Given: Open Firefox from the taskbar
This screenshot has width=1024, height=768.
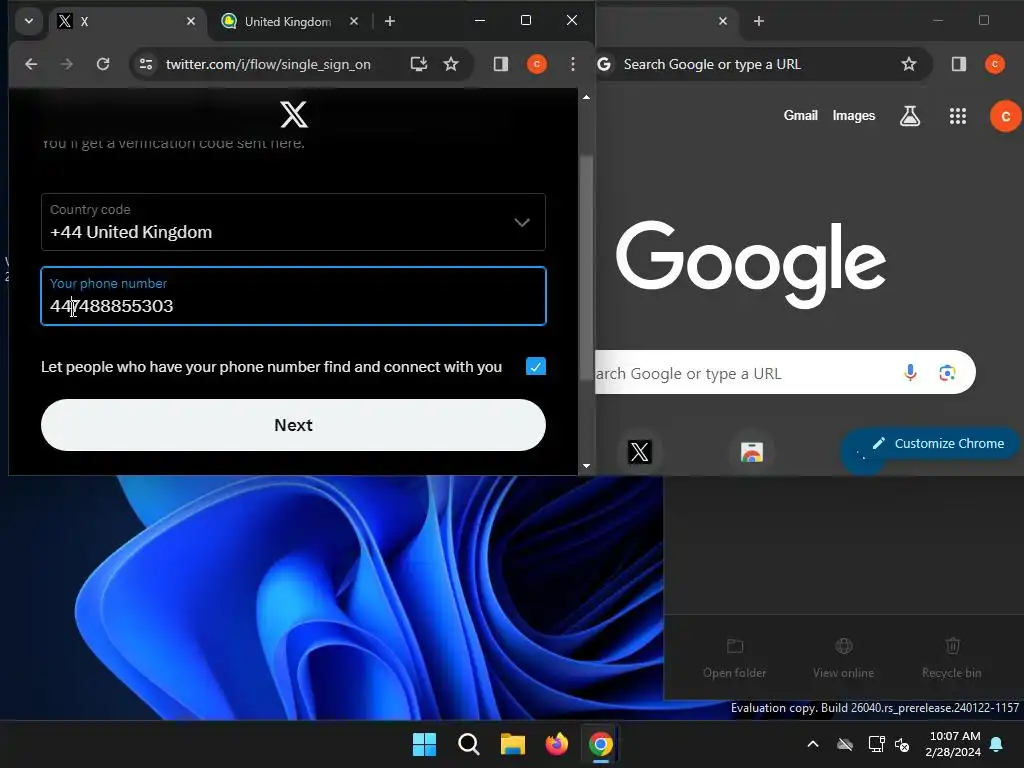Looking at the screenshot, I should [x=556, y=744].
